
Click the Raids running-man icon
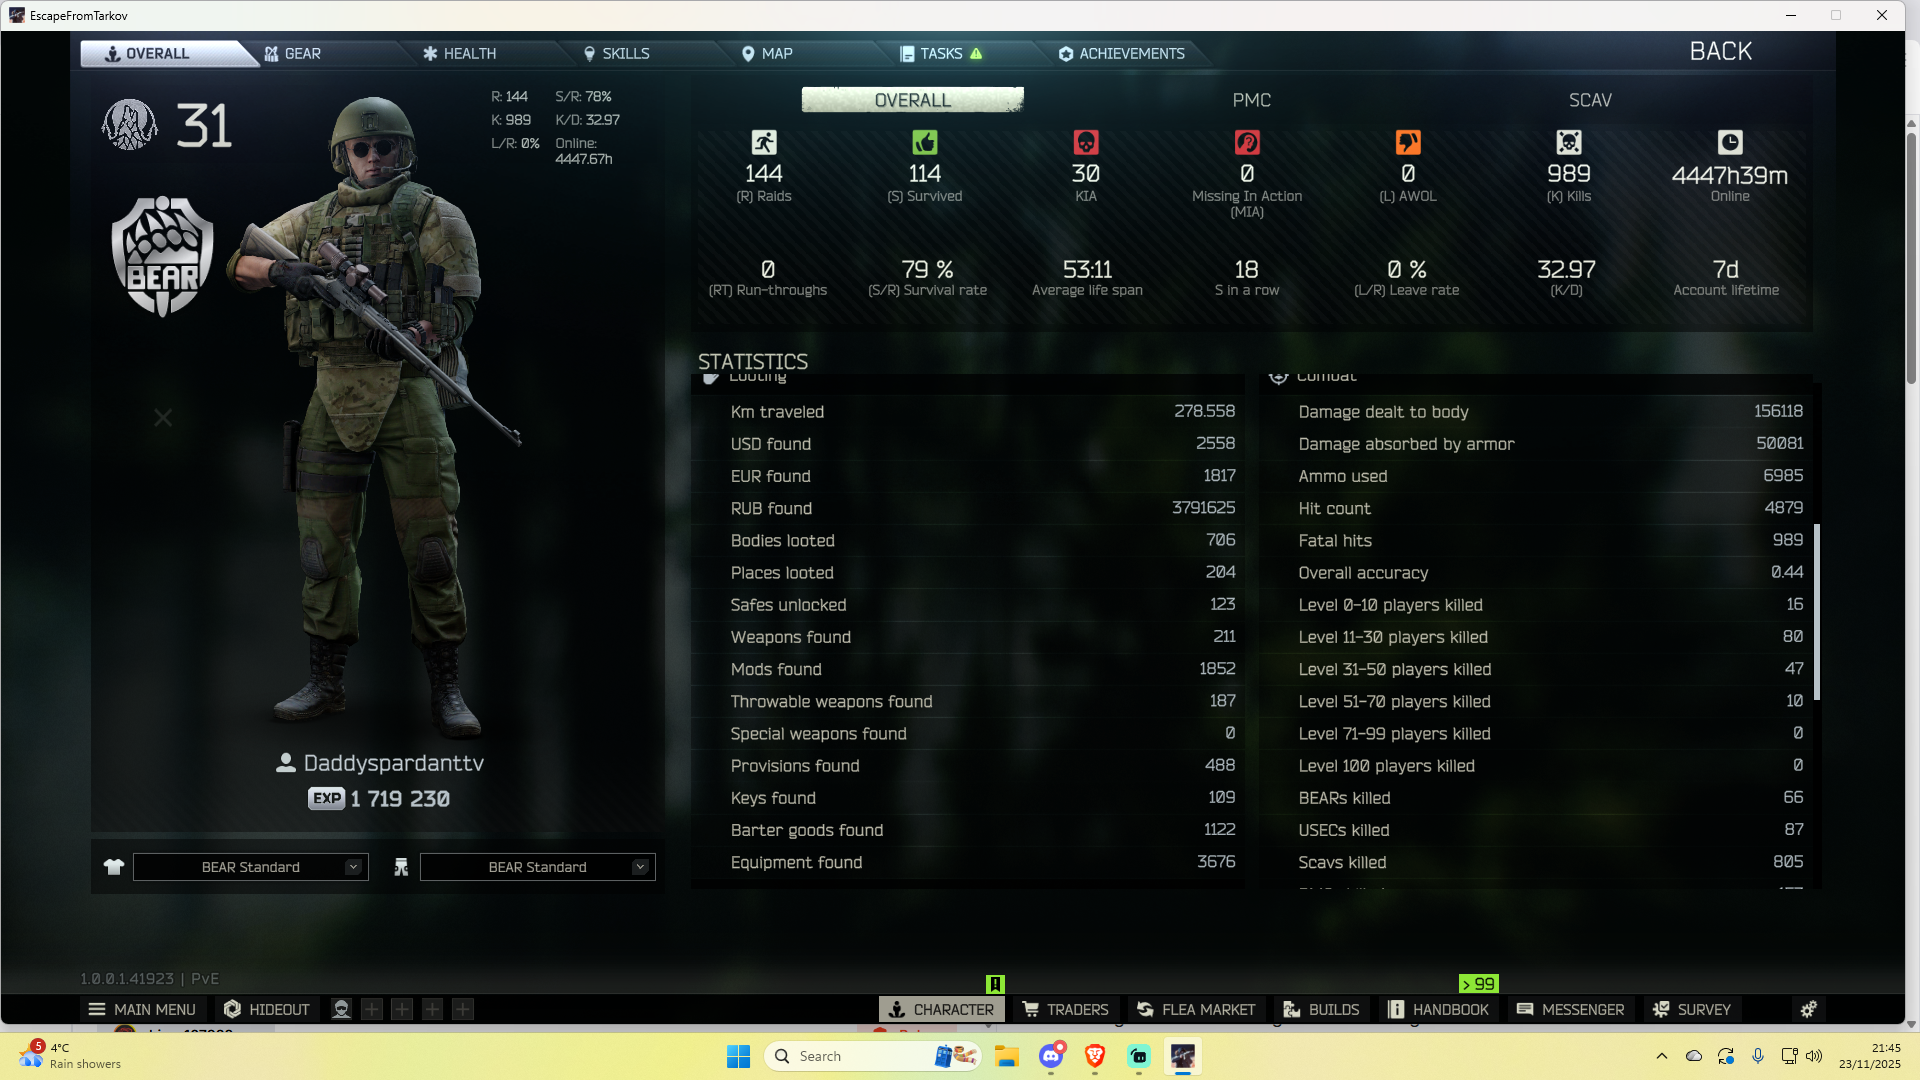[764, 142]
